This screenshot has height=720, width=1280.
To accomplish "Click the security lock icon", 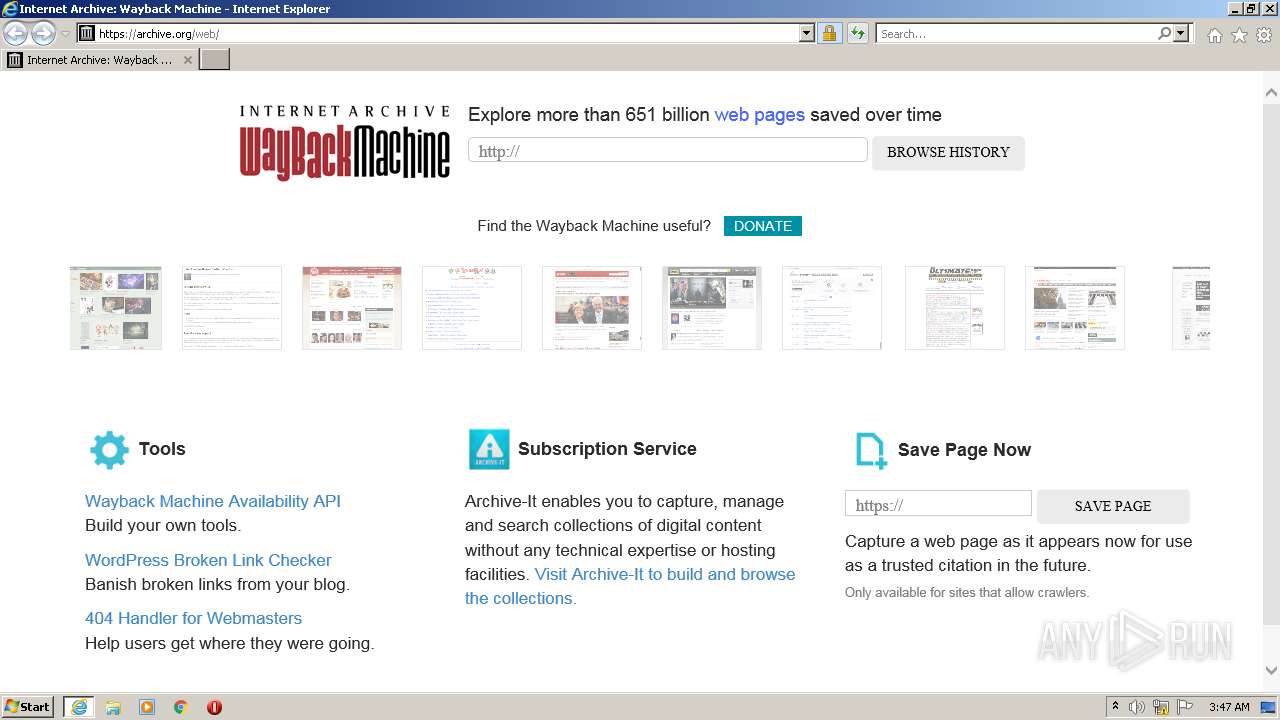I will click(x=829, y=34).
